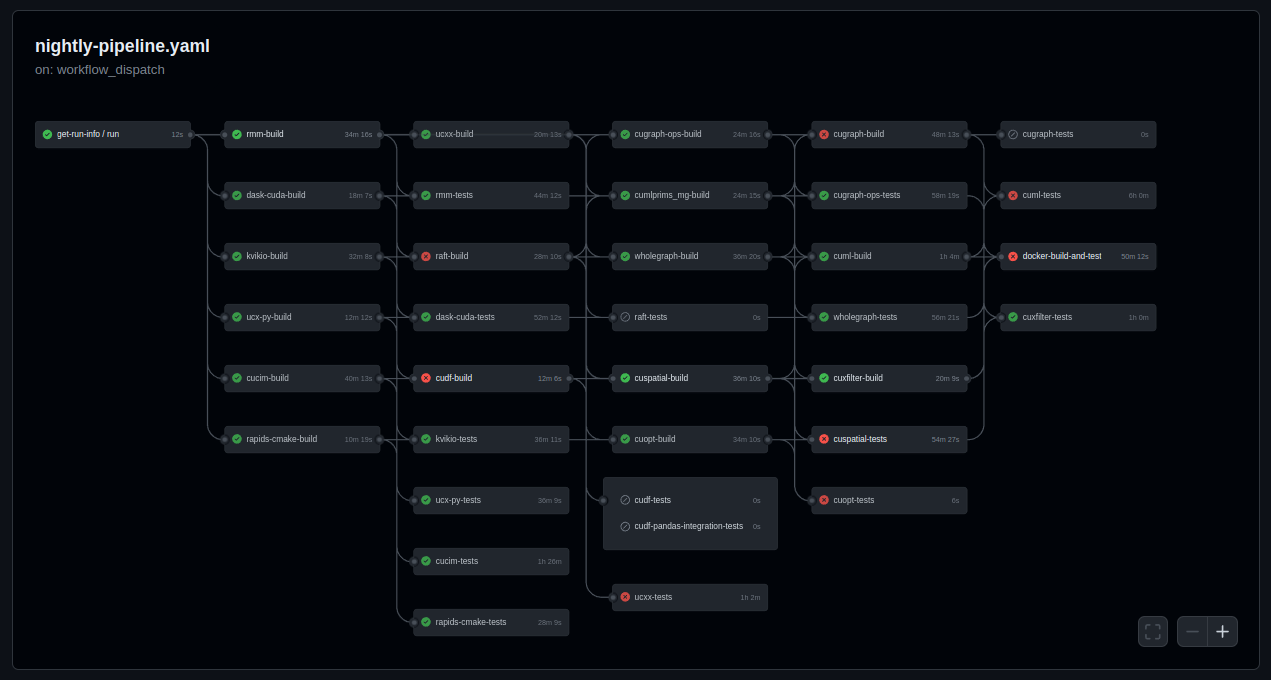Click the failed status icon on cudf-build
This screenshot has width=1271, height=680.
[426, 378]
